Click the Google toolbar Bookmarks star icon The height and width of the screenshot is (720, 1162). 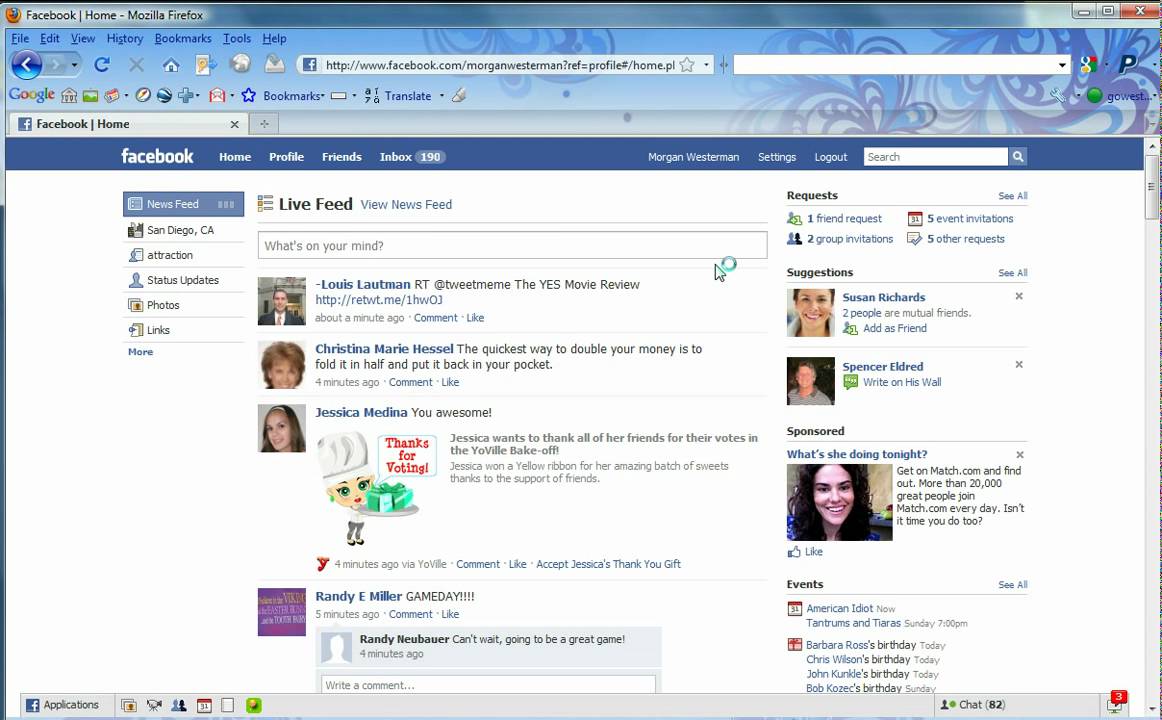pos(248,96)
